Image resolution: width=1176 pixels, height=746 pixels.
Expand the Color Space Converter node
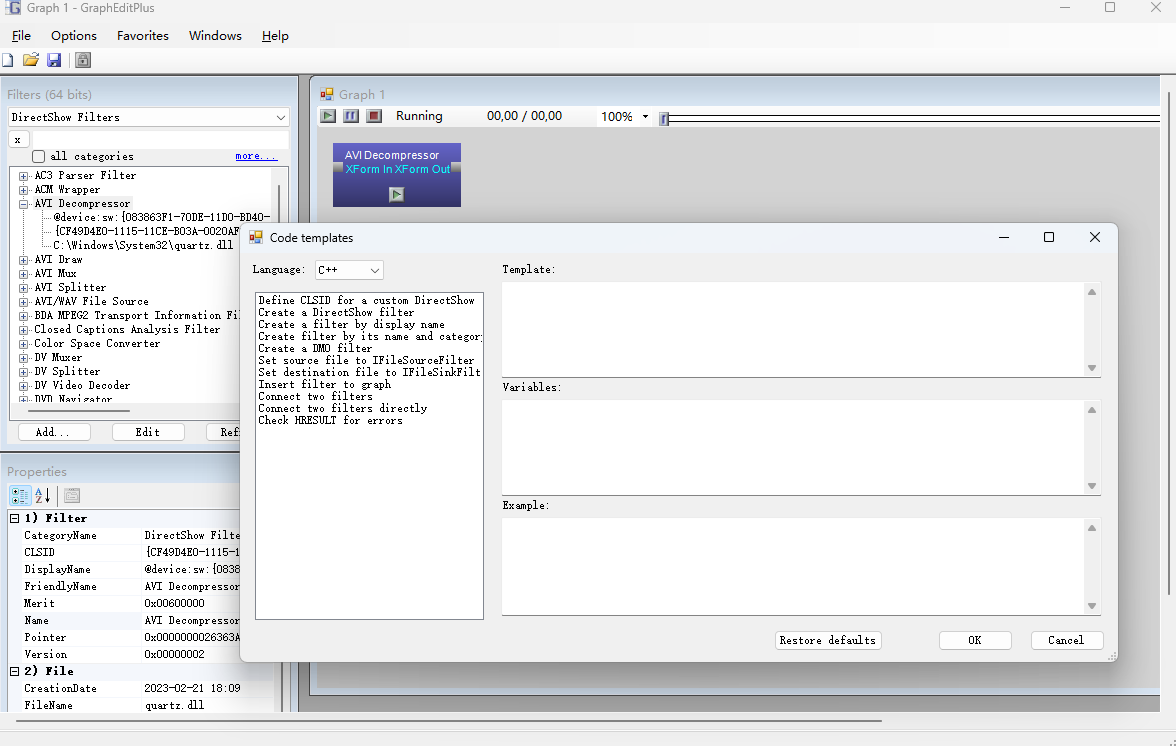[x=23, y=344]
